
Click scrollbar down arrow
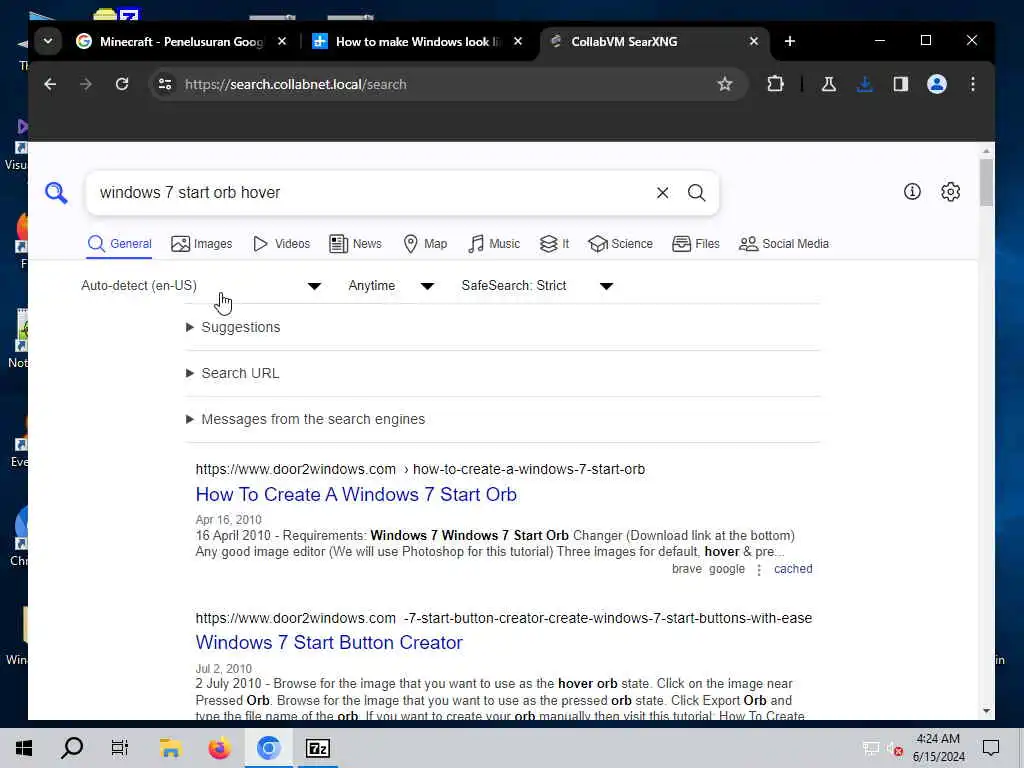pyautogui.click(x=986, y=711)
